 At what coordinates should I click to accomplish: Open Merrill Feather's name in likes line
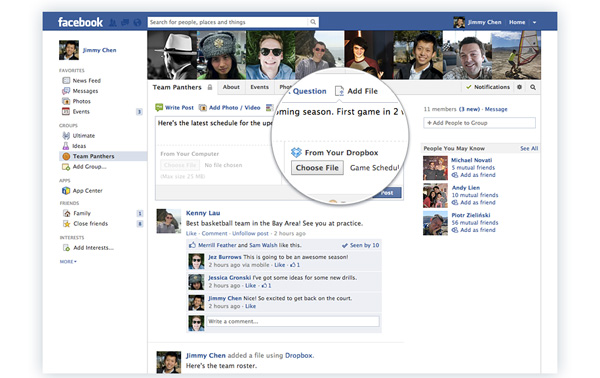pos(217,245)
